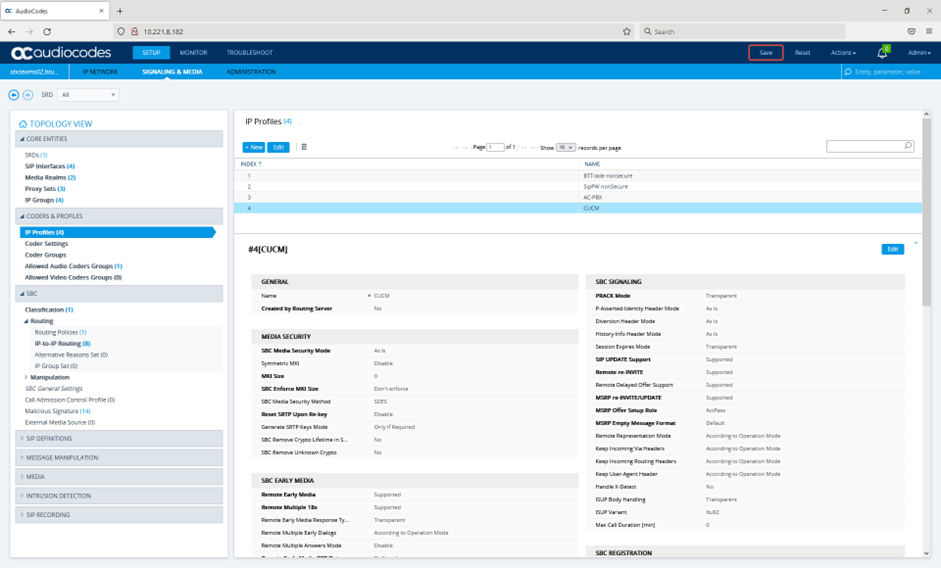This screenshot has width=941, height=568.
Task: Open the IP Groups (4) link
Action: pos(44,200)
